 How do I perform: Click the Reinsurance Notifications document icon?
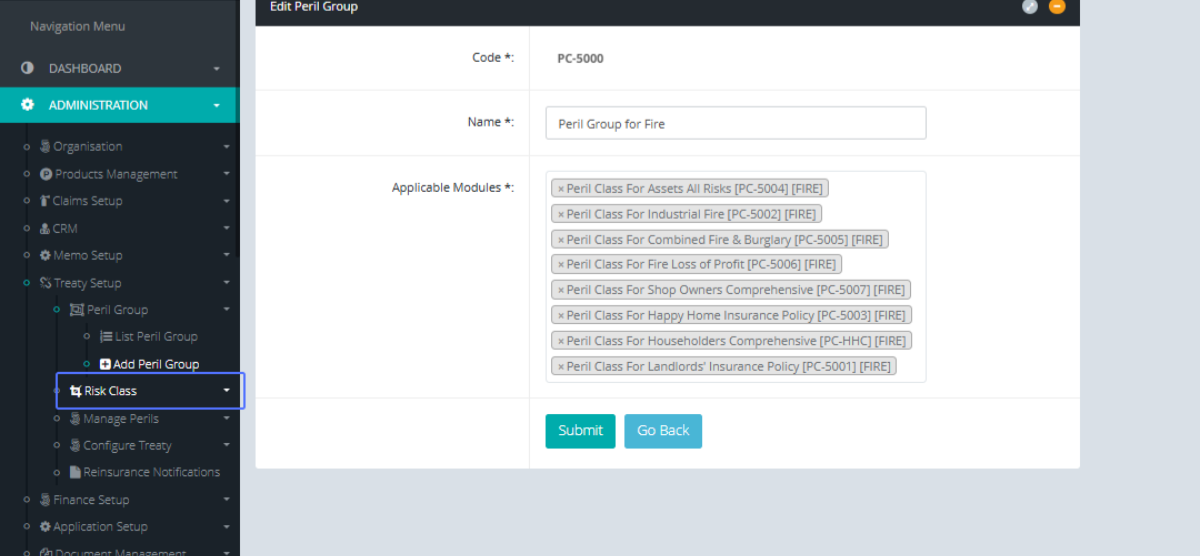click(x=75, y=472)
